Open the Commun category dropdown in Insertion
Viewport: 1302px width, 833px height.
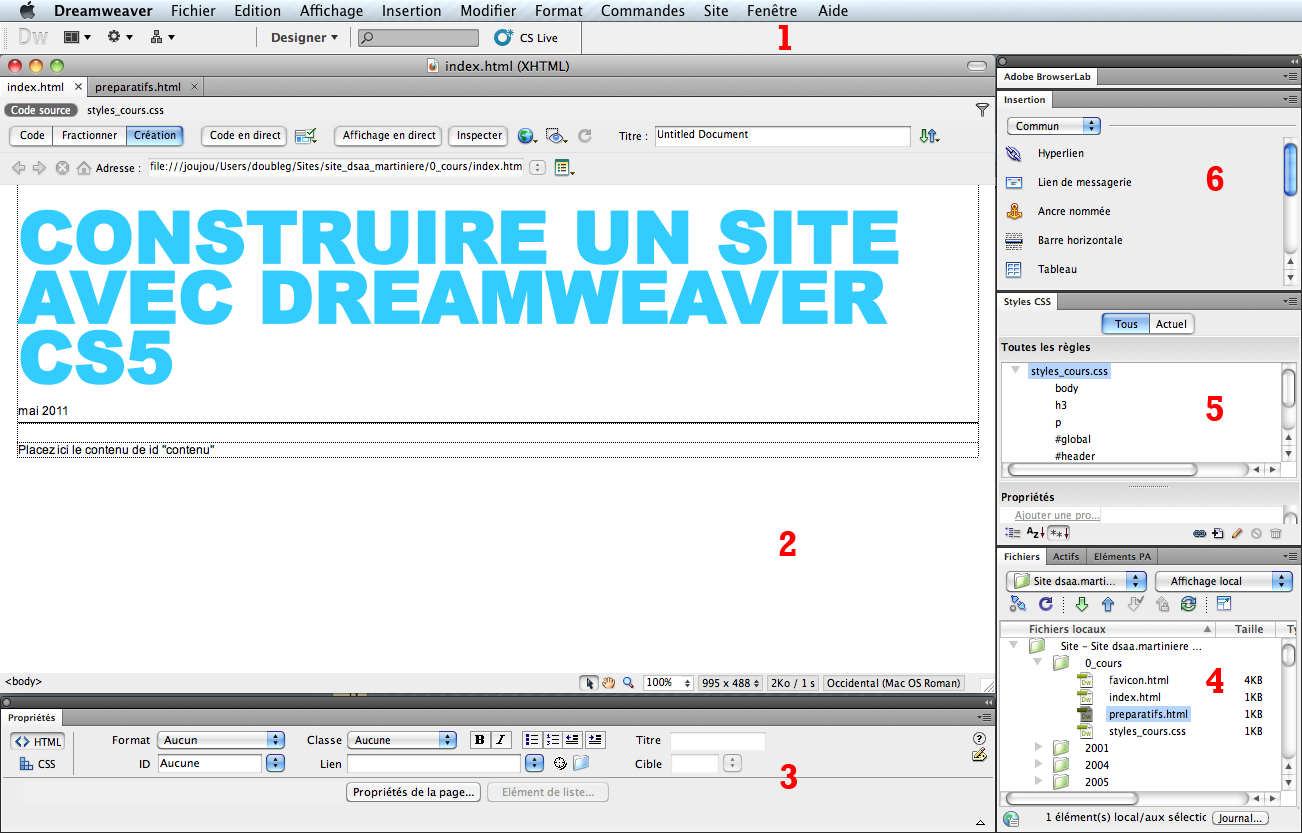[1054, 126]
